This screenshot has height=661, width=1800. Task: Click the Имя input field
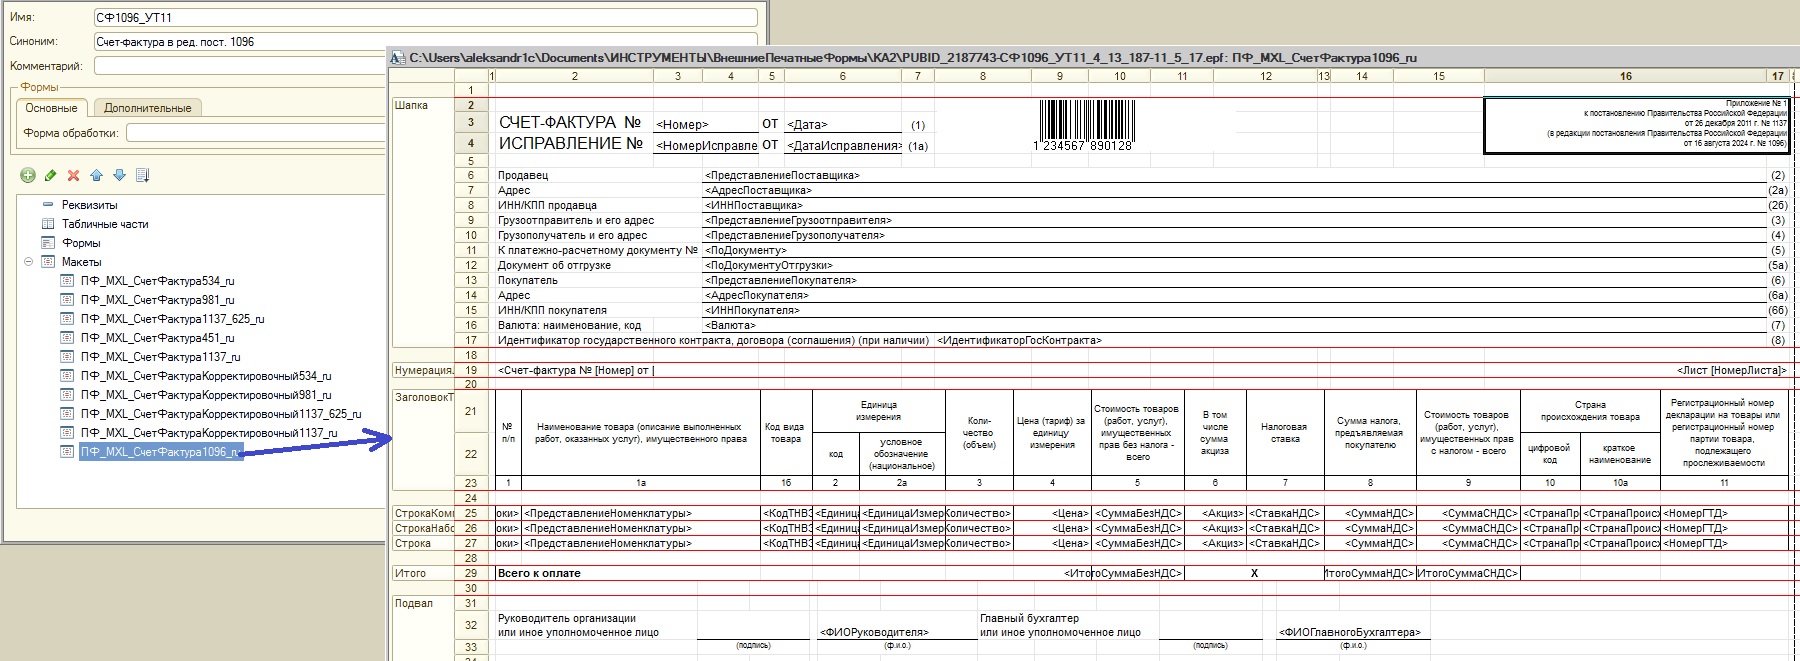tap(425, 18)
